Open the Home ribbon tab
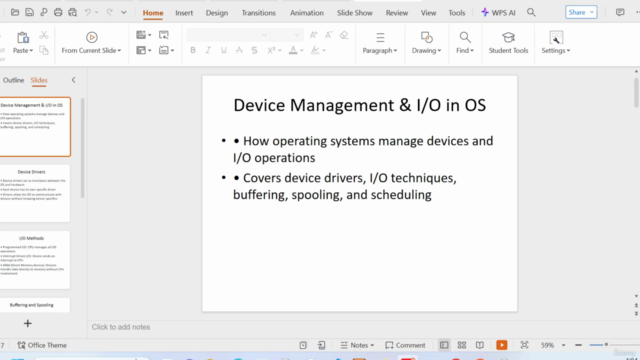640x360 pixels. (153, 13)
